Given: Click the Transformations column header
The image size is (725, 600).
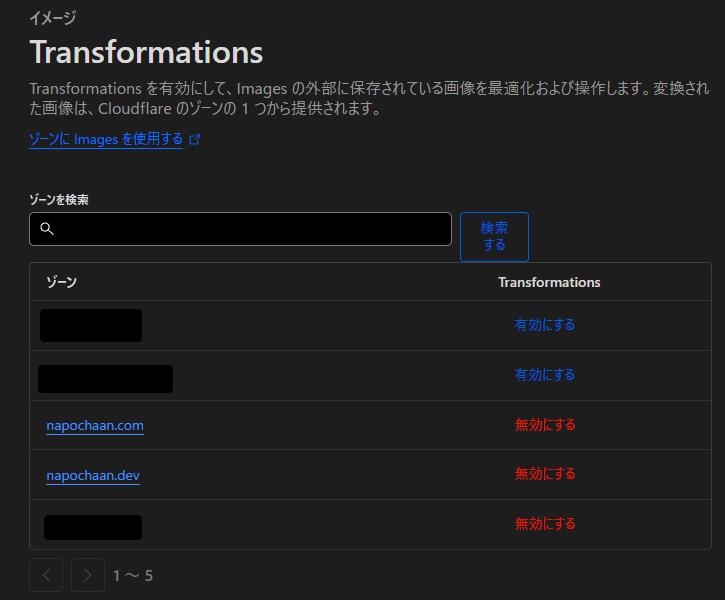Looking at the screenshot, I should coord(549,282).
